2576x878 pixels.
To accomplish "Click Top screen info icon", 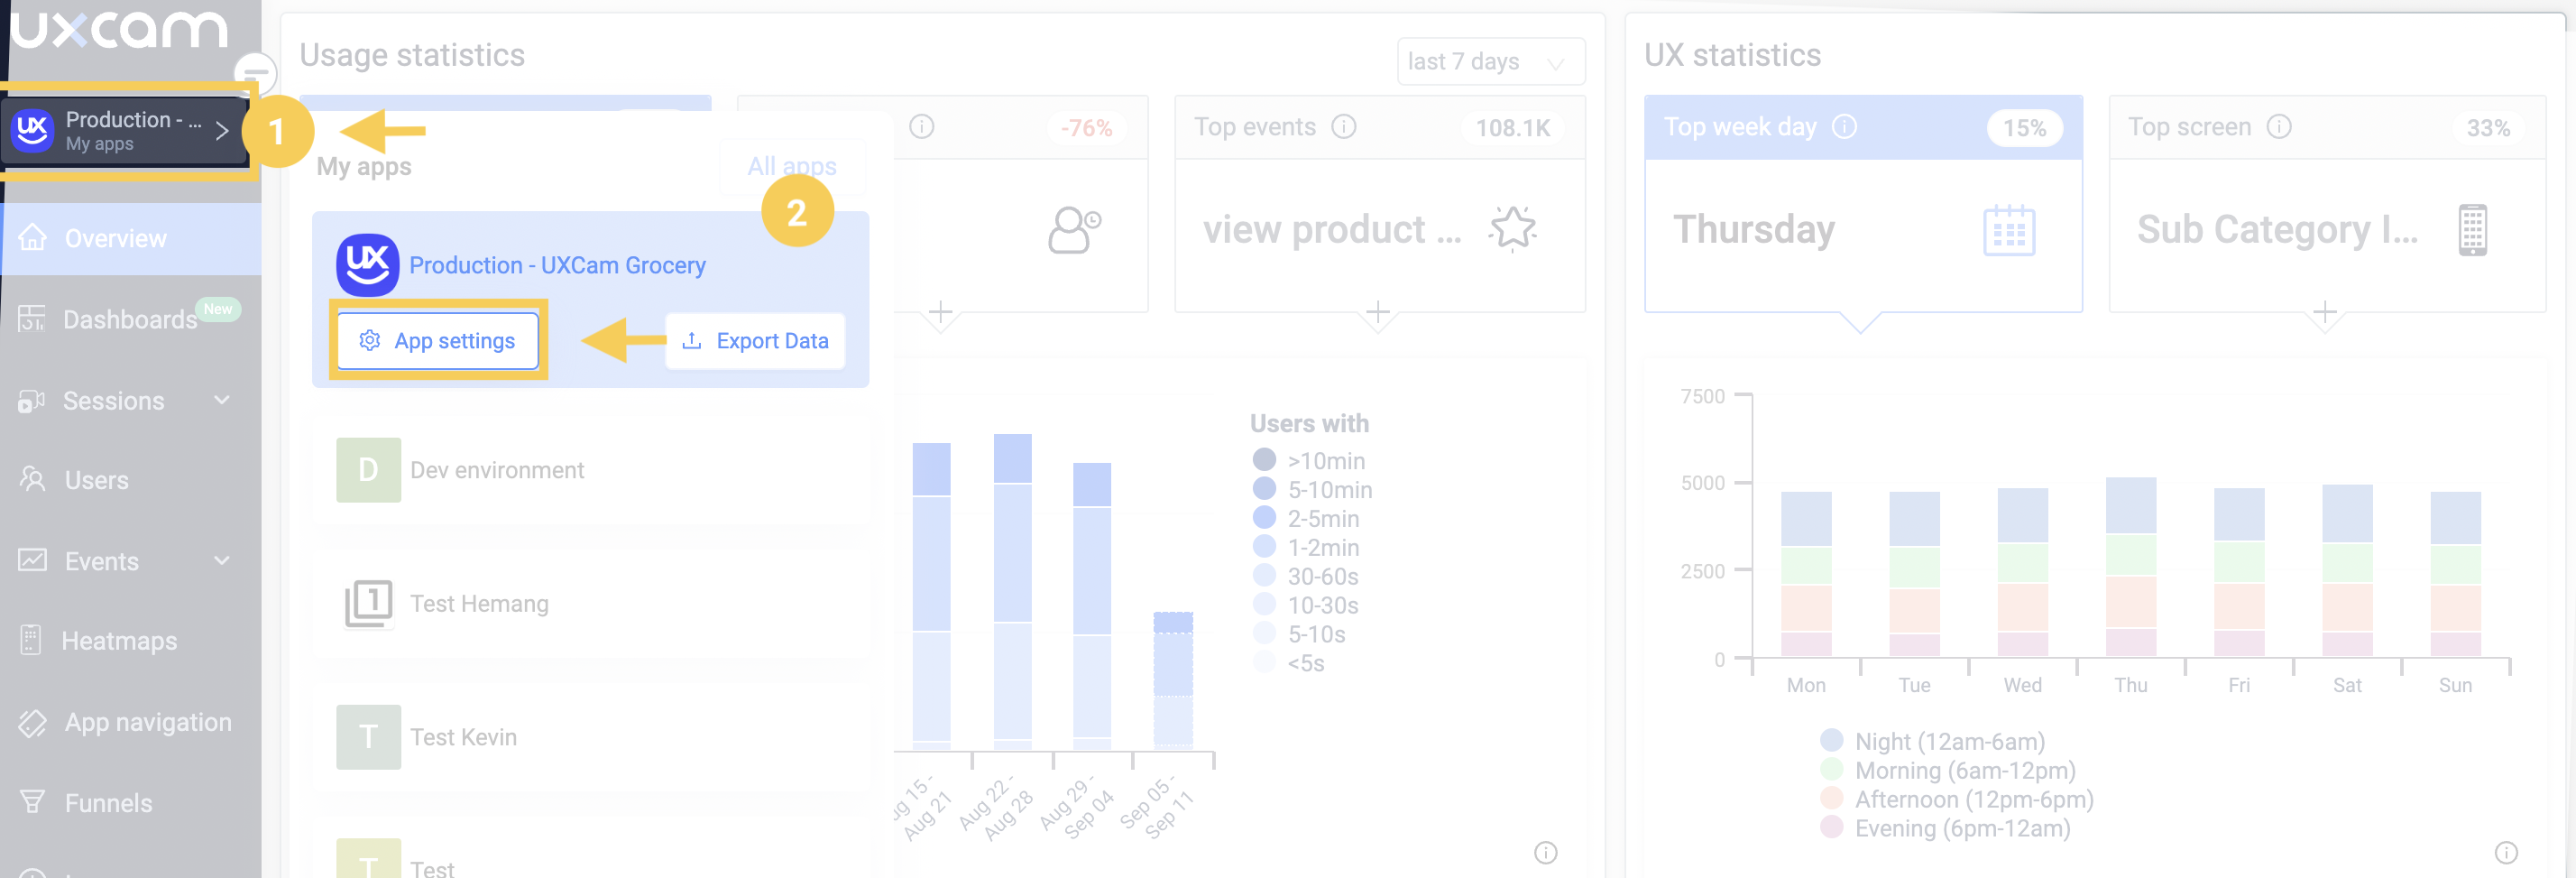I will pyautogui.click(x=2279, y=127).
